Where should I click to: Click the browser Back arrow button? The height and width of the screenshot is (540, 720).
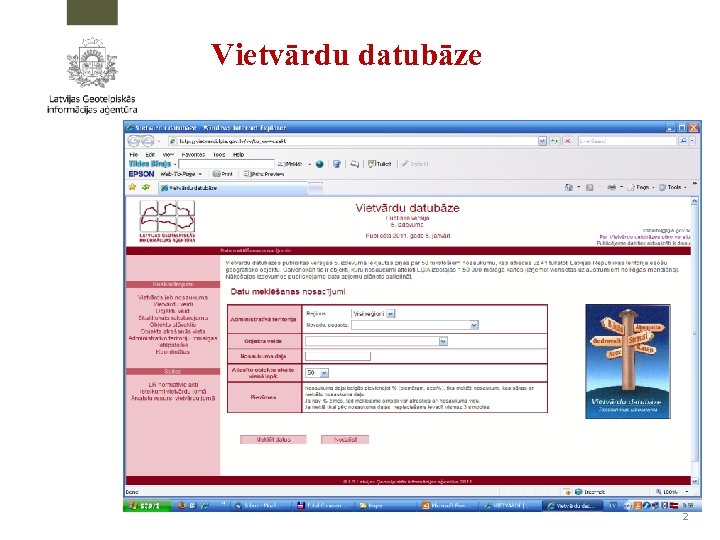point(135,141)
